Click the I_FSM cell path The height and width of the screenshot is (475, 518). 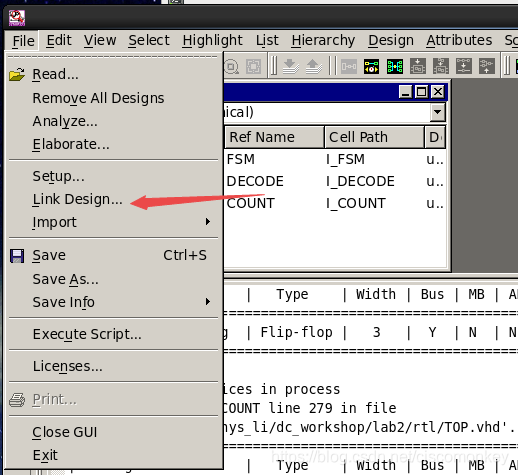pos(345,159)
